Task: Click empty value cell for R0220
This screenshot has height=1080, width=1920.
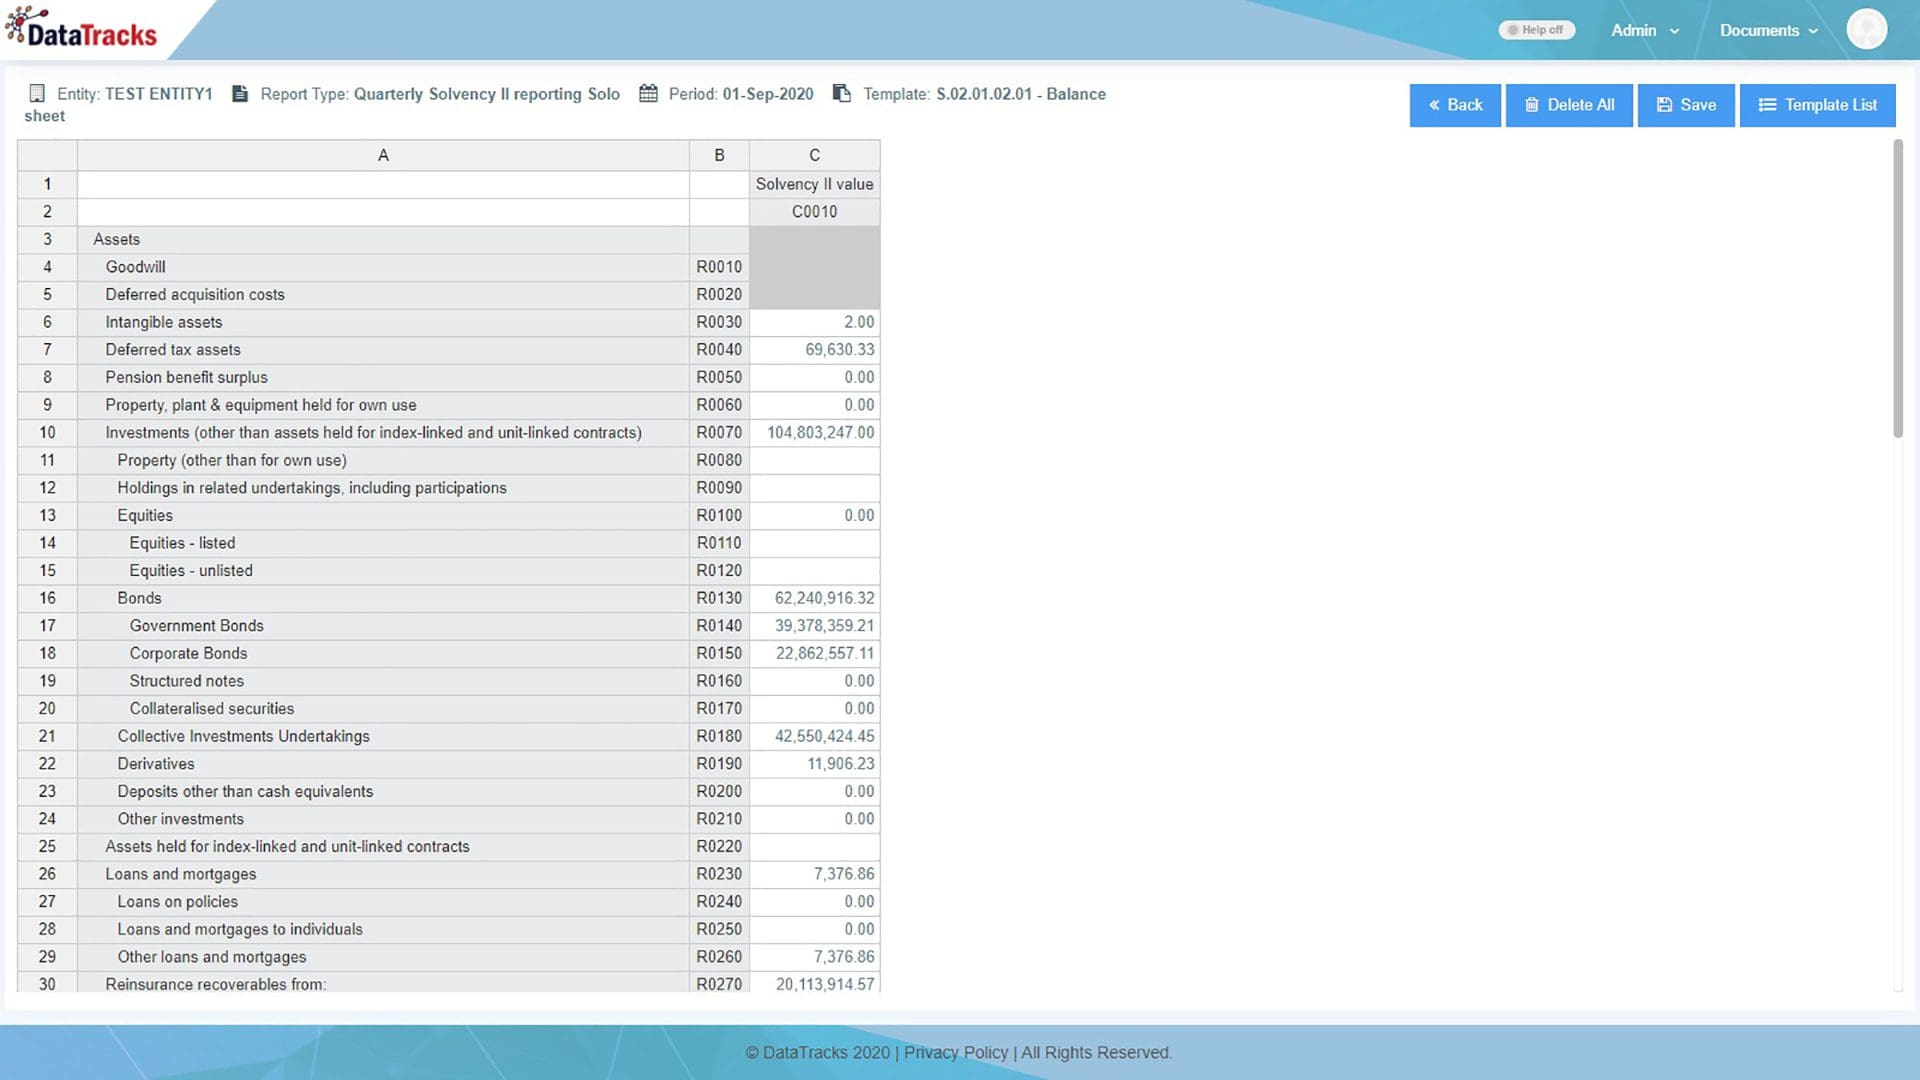Action: [815, 847]
